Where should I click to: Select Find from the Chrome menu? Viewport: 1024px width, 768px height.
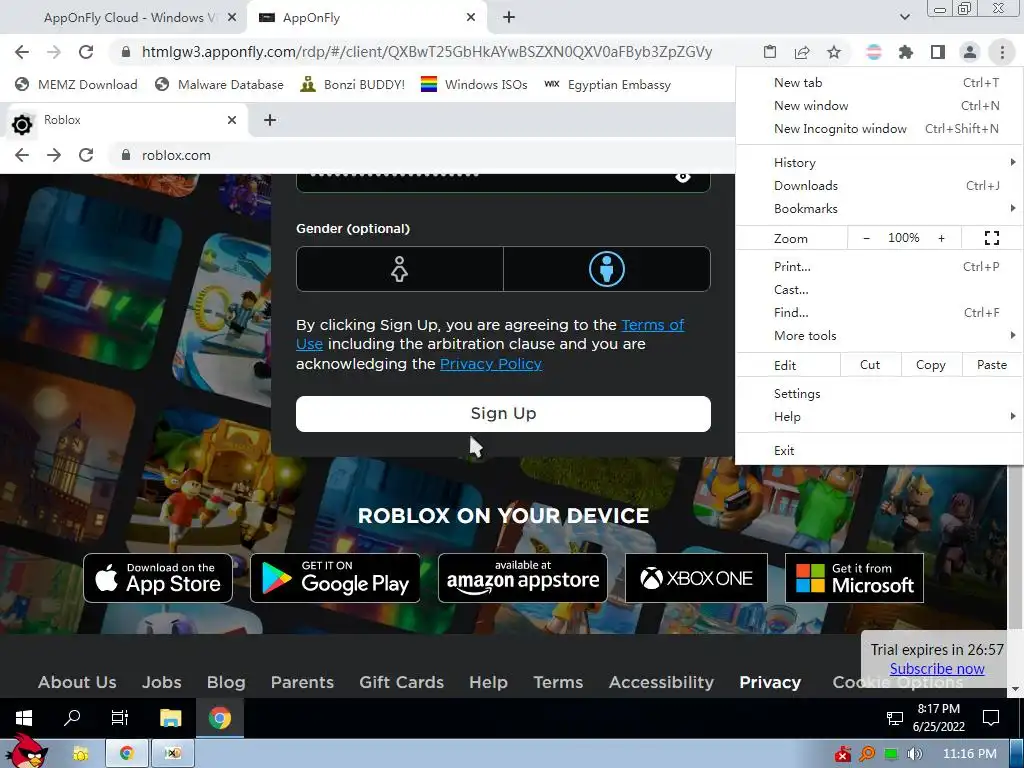pos(879,313)
